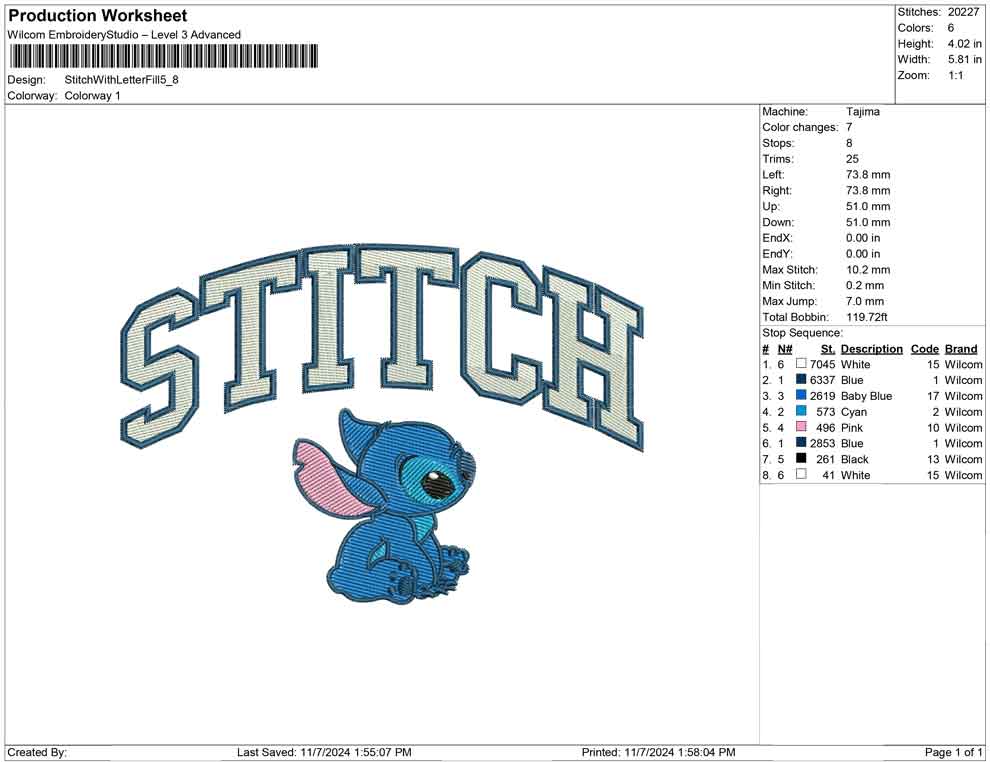Click the Width value '5.81 in'
The height and width of the screenshot is (762, 990).
(965, 59)
